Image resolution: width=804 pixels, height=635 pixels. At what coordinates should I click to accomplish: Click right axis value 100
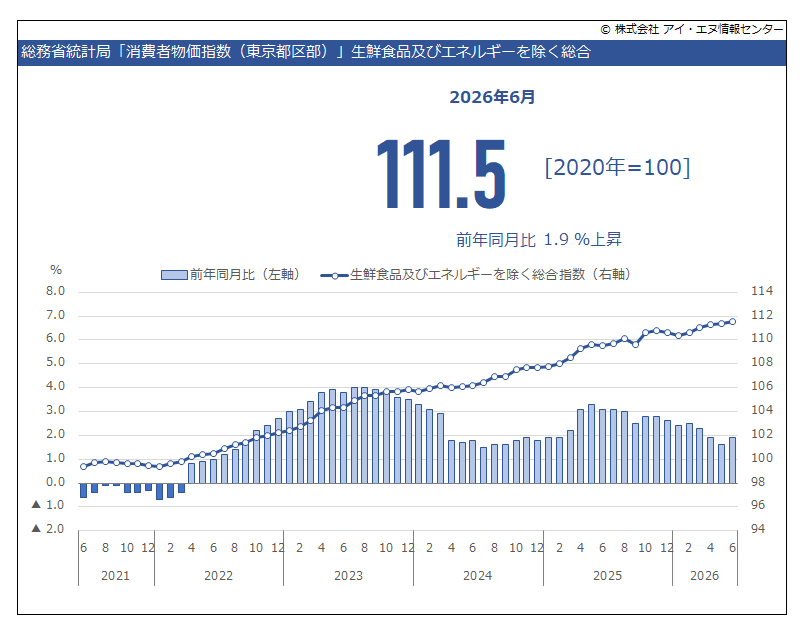[762, 458]
